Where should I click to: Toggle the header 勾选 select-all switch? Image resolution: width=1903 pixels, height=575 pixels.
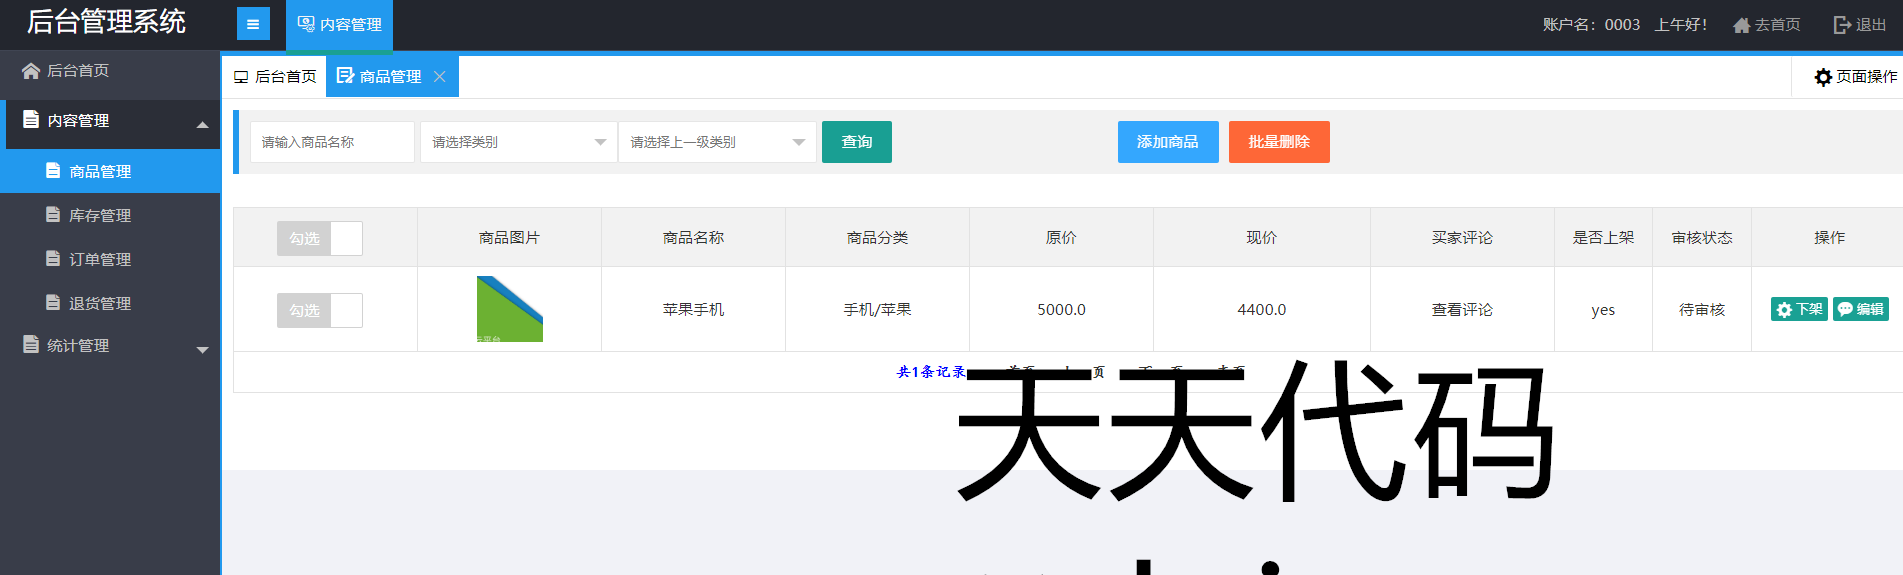(320, 238)
